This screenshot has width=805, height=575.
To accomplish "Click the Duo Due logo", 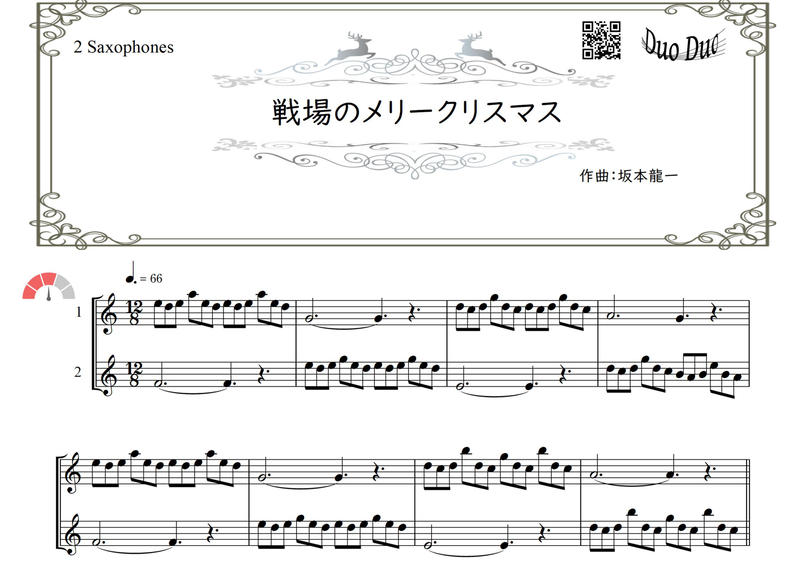I will [x=685, y=43].
